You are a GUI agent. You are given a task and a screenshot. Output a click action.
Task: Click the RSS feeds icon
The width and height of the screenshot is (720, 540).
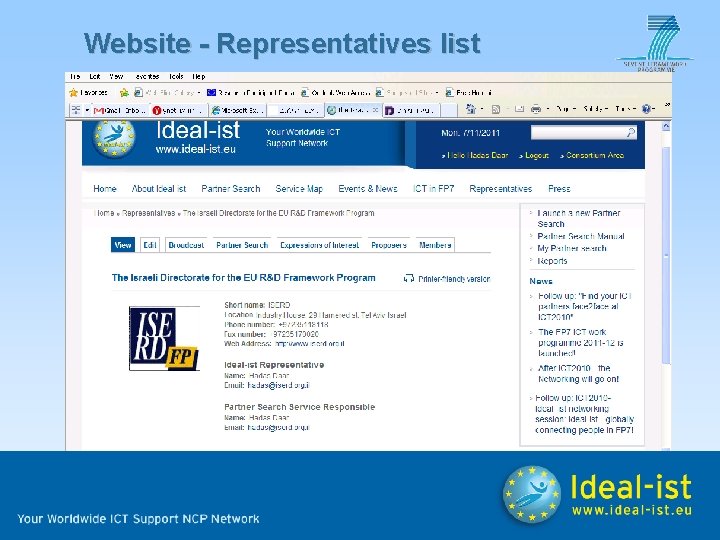pos(496,109)
